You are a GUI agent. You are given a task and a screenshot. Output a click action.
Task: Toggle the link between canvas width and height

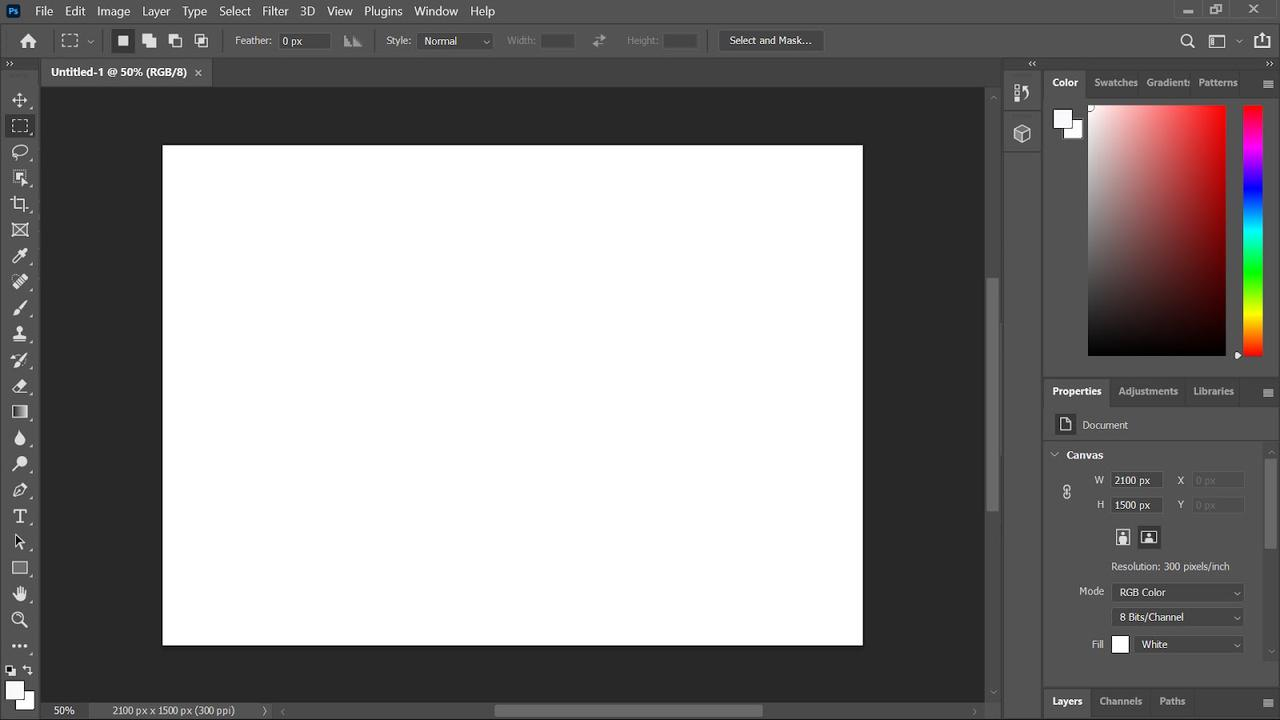1066,492
